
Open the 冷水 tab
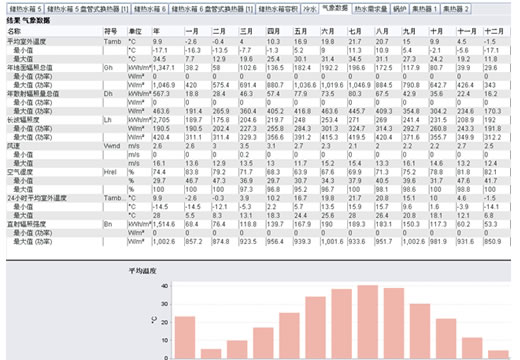click(310, 9)
